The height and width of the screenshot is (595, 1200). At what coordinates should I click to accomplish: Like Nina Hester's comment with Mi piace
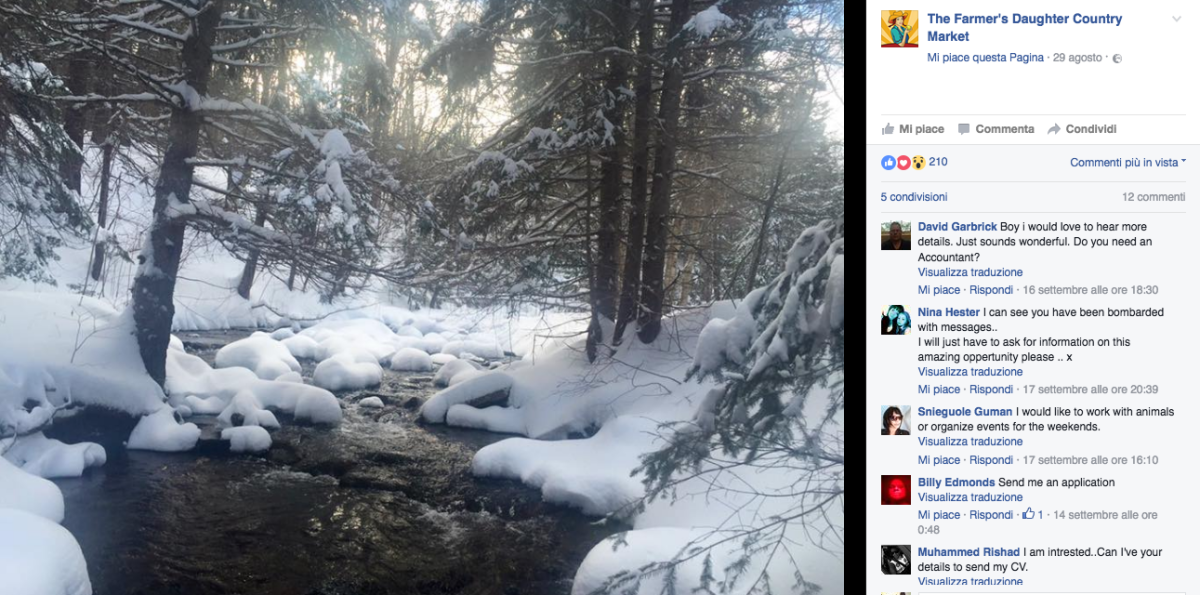939,389
